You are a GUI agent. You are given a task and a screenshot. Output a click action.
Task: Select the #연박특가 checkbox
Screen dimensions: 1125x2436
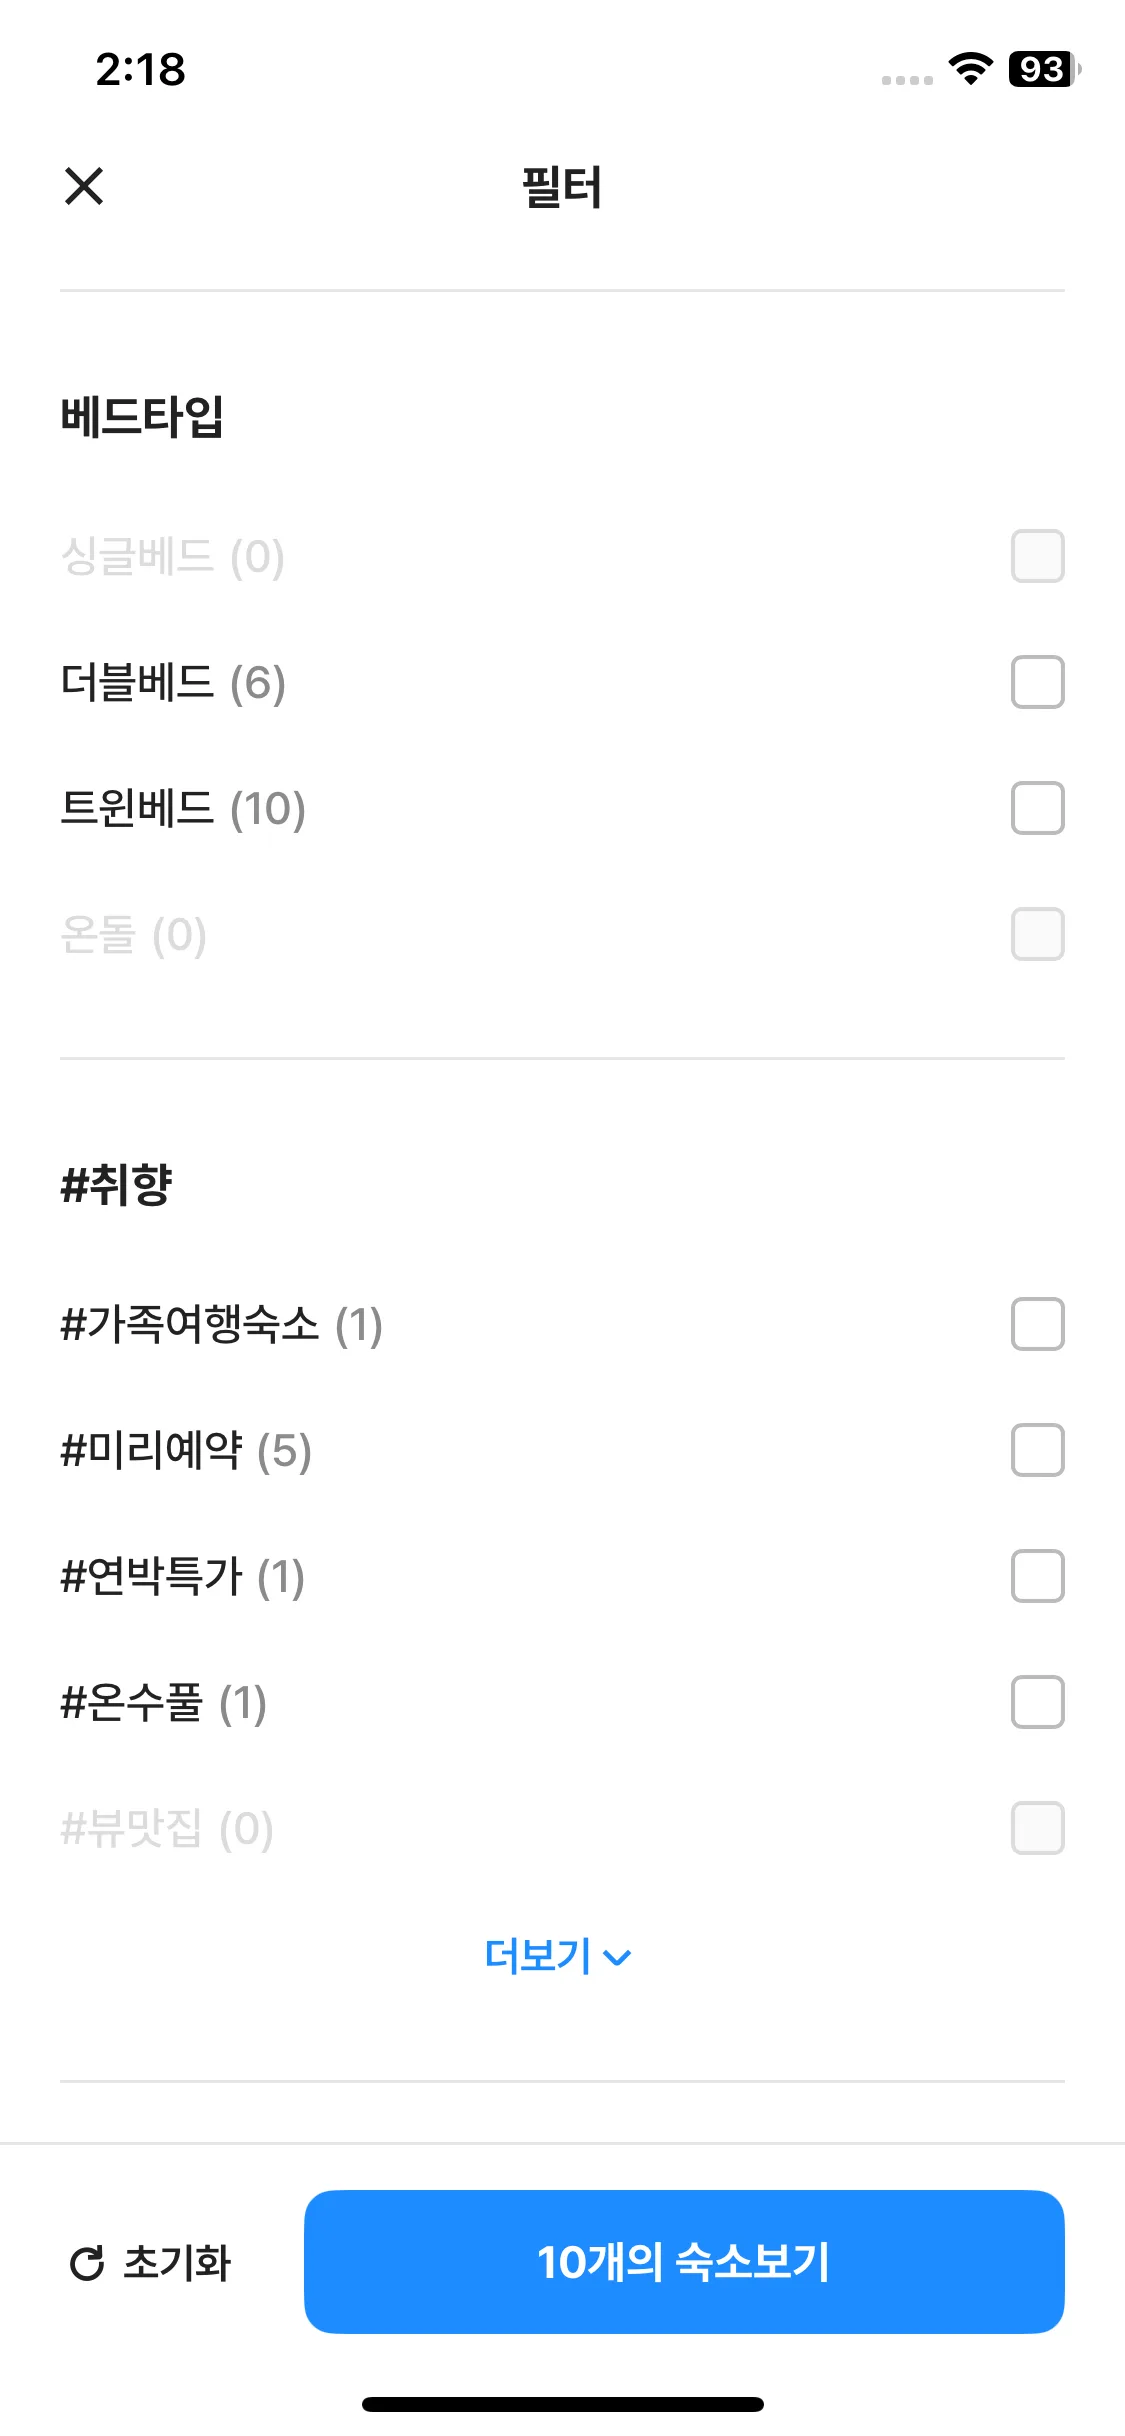pyautogui.click(x=1037, y=1576)
